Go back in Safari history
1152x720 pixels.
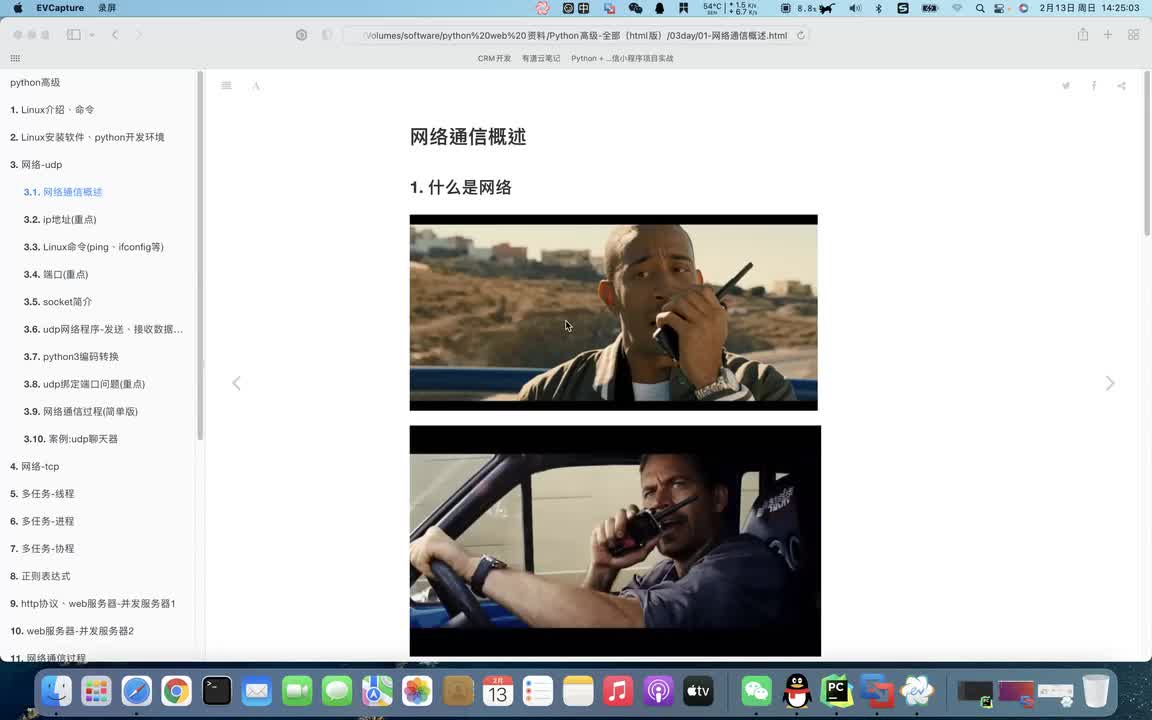(x=115, y=35)
